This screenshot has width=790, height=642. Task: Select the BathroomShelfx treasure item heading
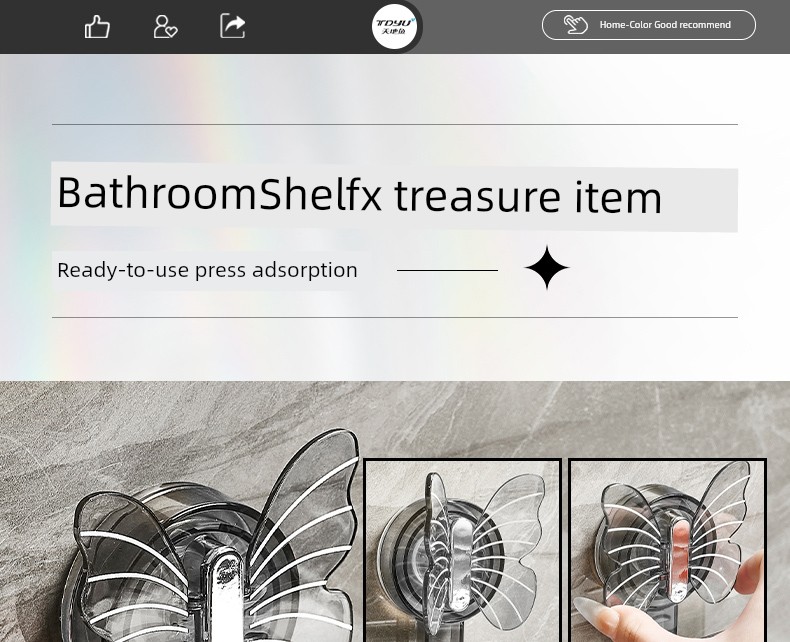359,195
